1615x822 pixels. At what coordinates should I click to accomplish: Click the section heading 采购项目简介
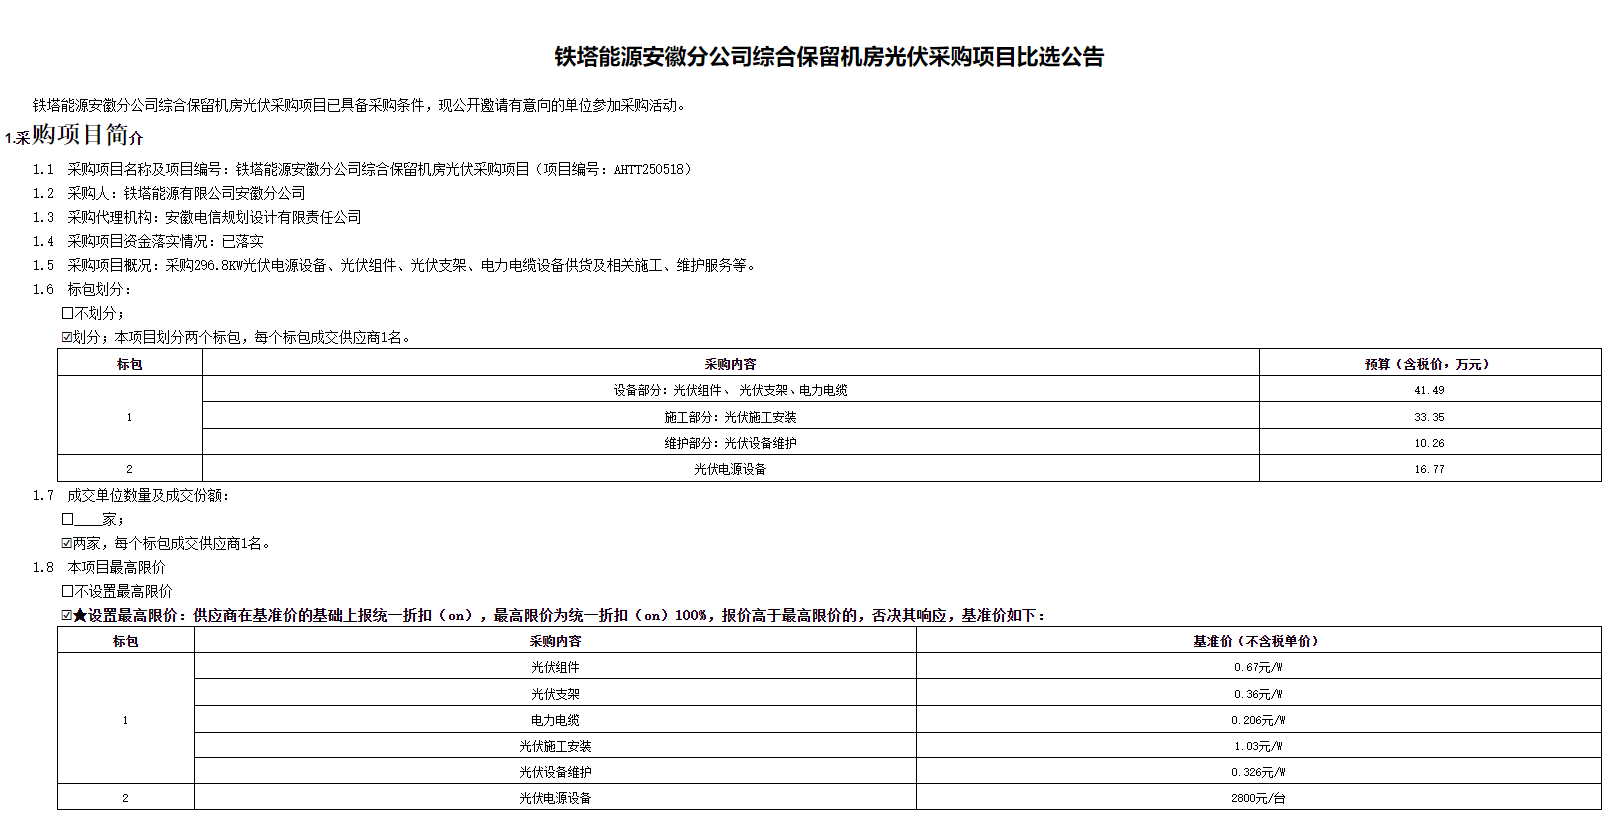(87, 135)
